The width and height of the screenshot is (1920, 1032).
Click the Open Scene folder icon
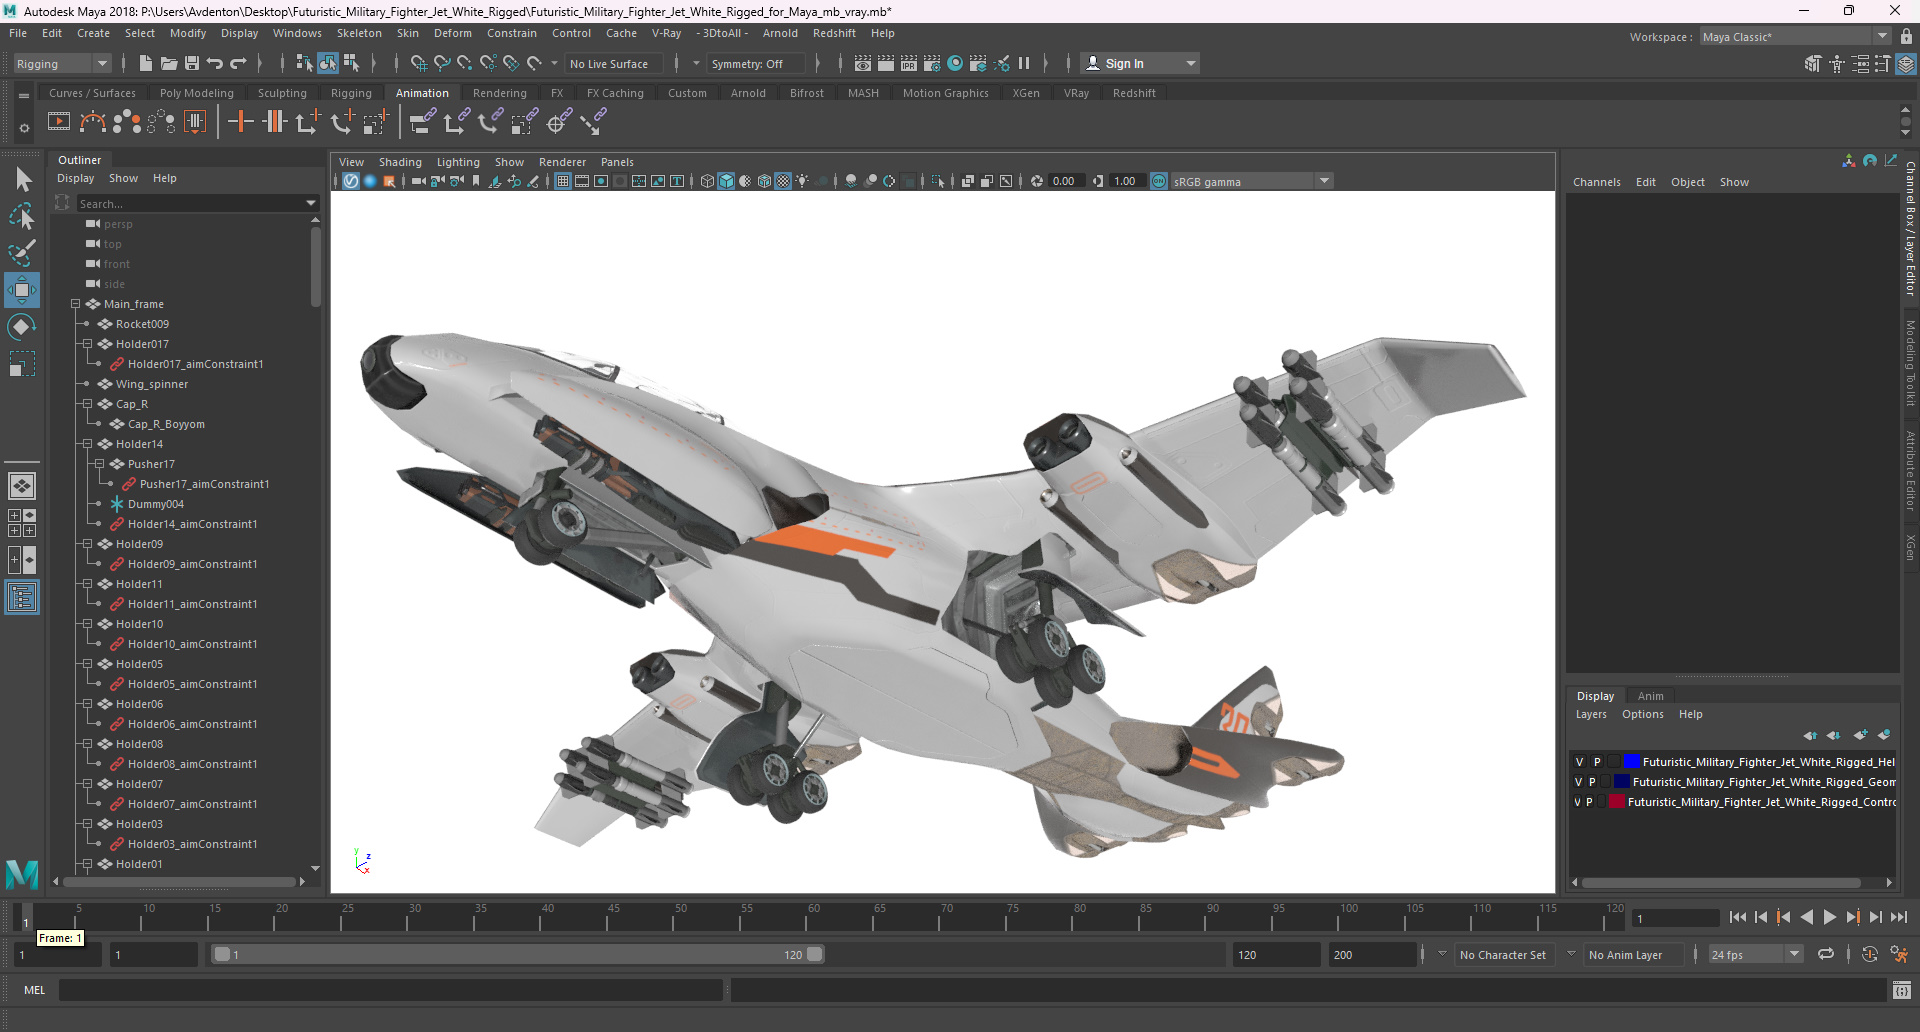click(x=169, y=63)
